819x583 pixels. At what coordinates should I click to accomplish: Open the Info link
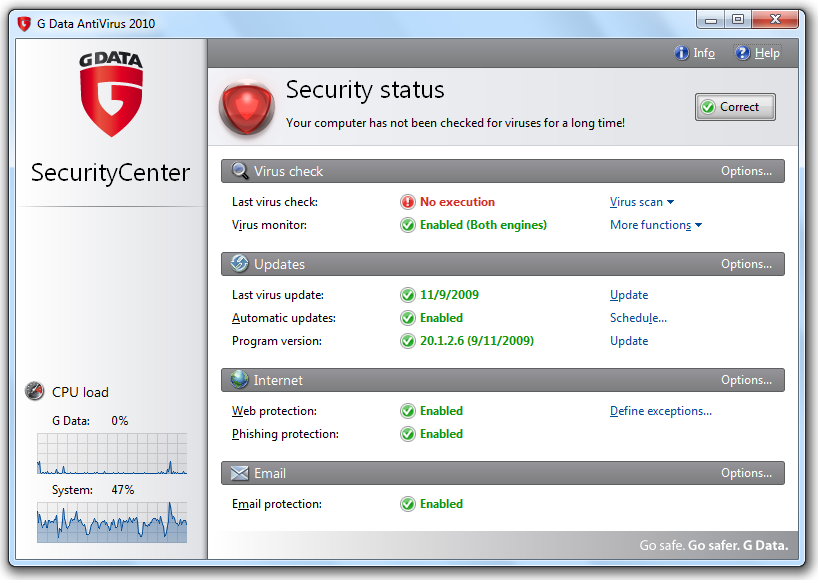tap(704, 53)
